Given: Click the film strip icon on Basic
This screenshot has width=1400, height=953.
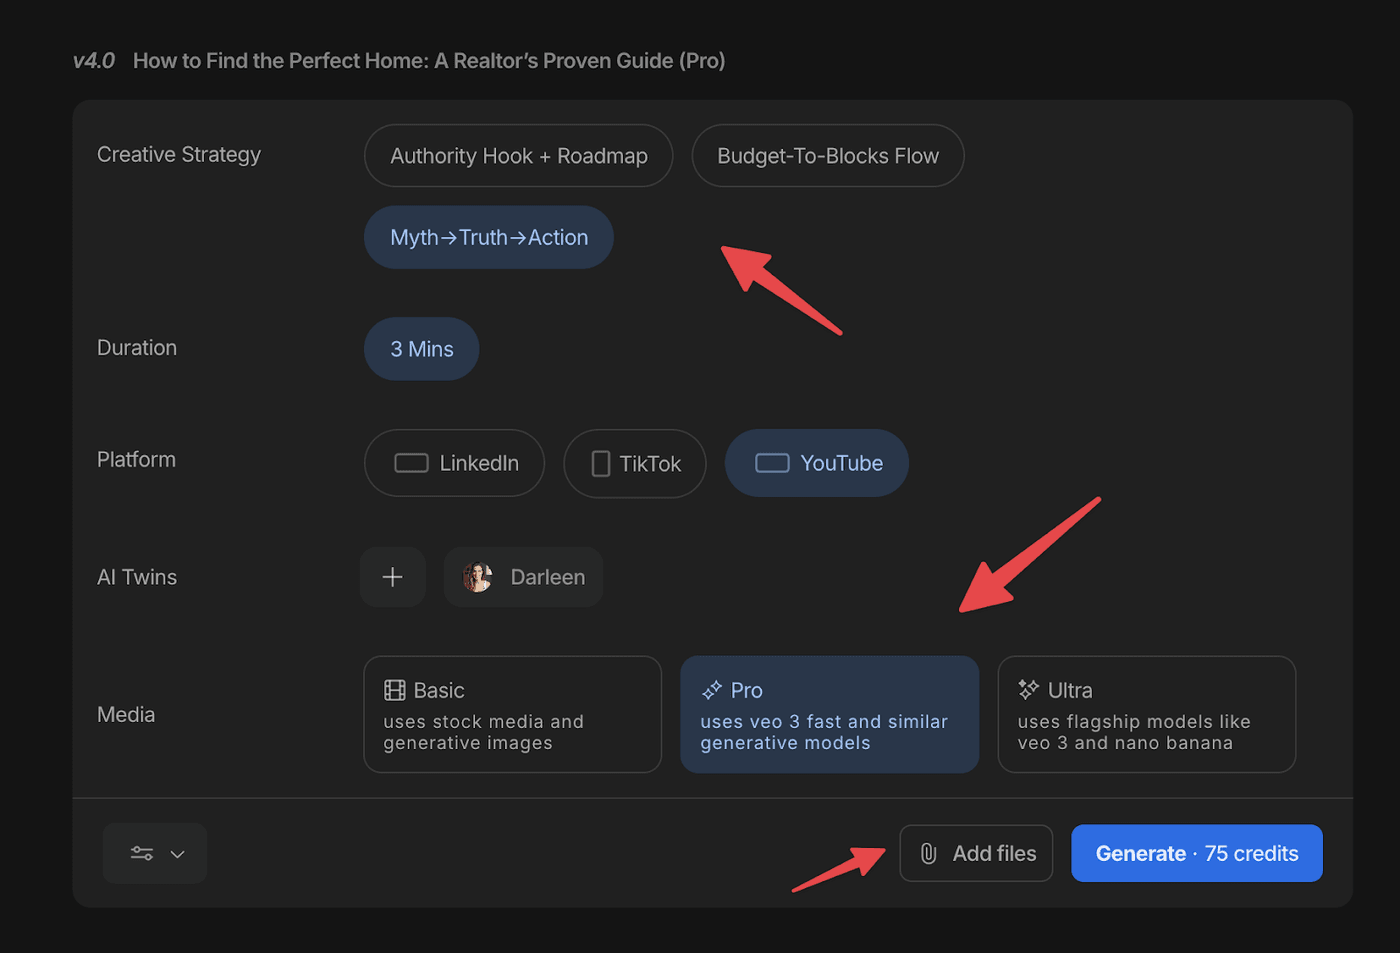Looking at the screenshot, I should 395,690.
